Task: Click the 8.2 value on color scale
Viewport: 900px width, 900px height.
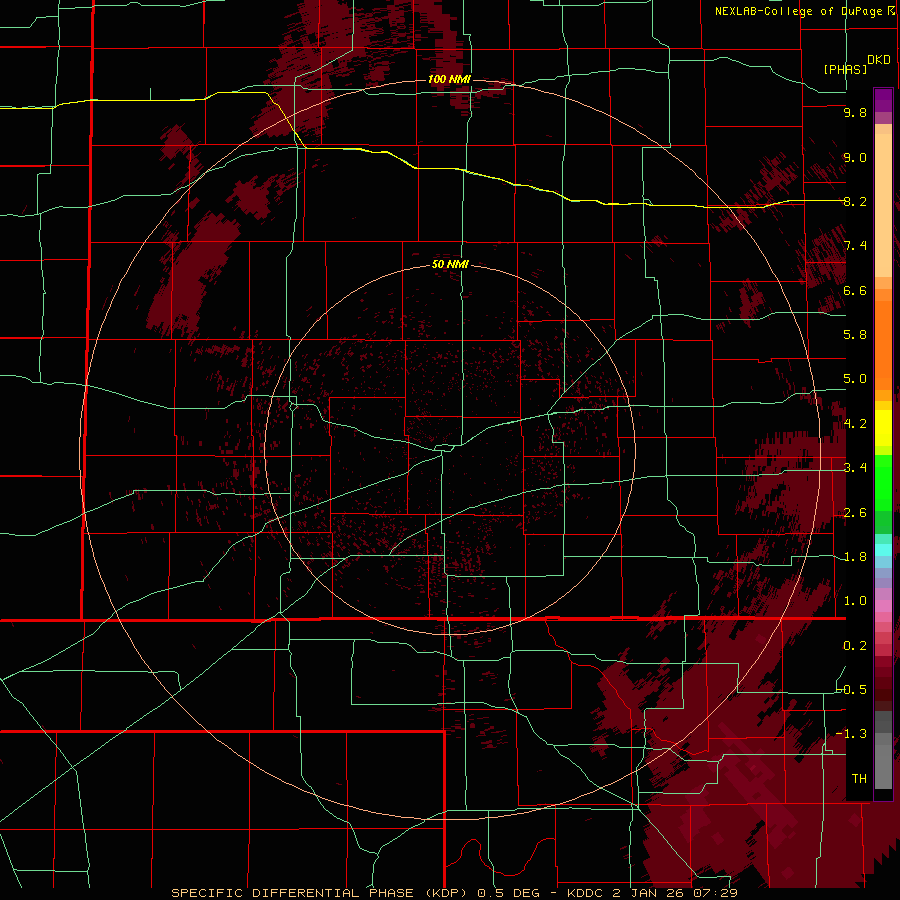Action: (855, 201)
